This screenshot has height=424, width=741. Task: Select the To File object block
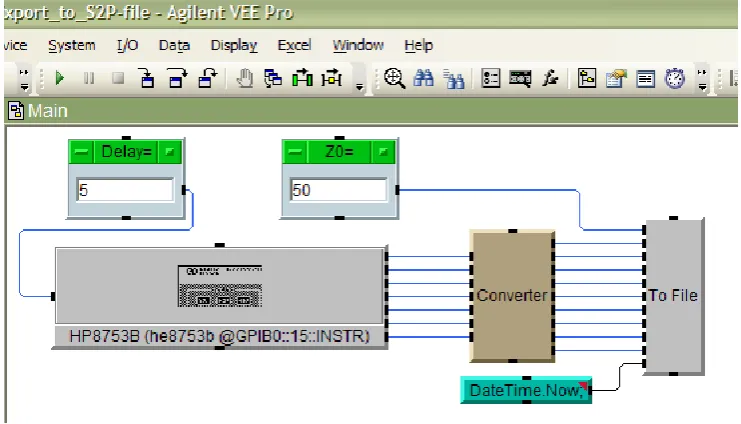click(x=674, y=296)
